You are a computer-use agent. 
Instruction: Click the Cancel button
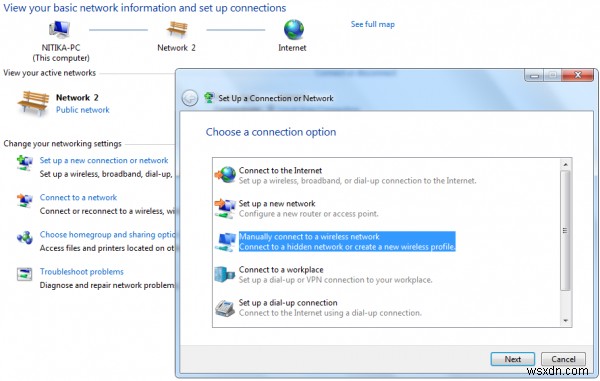click(563, 359)
